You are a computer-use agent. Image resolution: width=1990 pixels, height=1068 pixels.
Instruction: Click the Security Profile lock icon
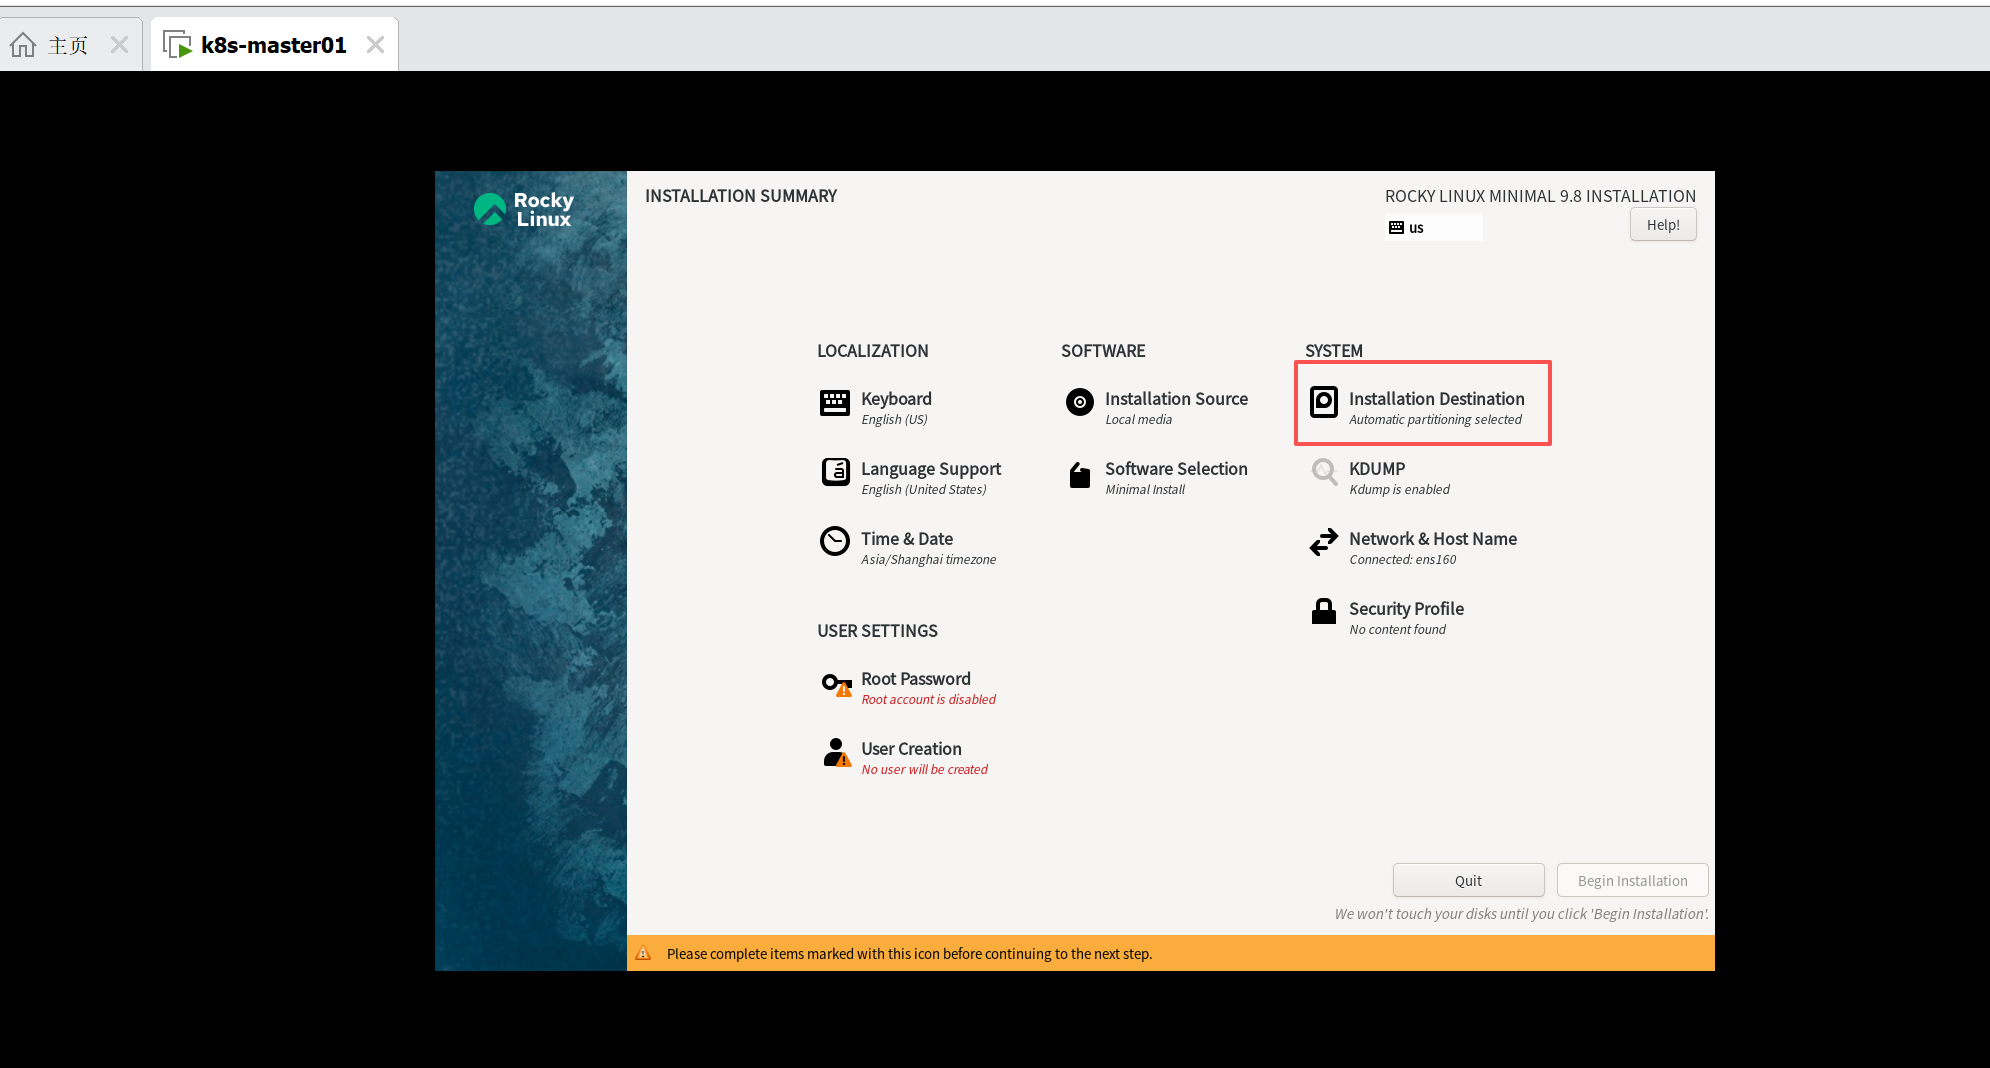[1323, 611]
